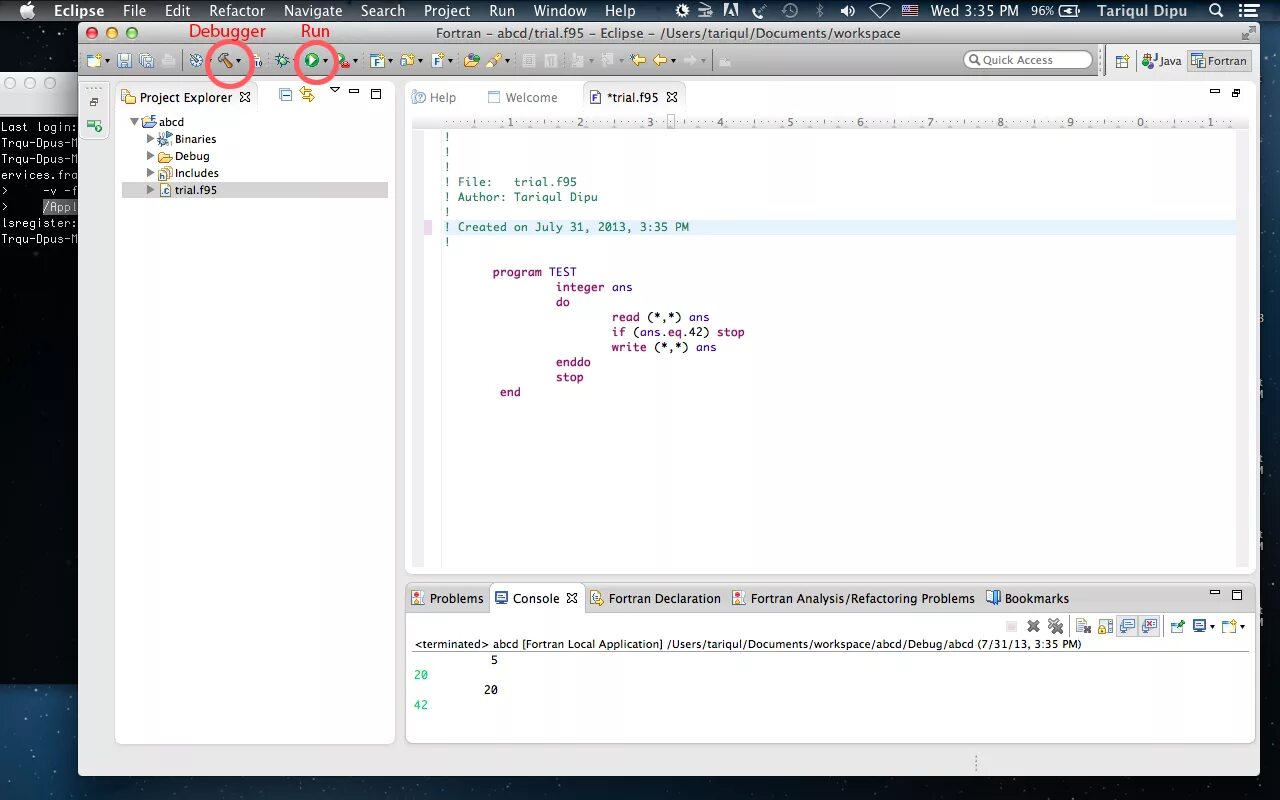
Task: Maximize the Console panel
Action: (1237, 594)
